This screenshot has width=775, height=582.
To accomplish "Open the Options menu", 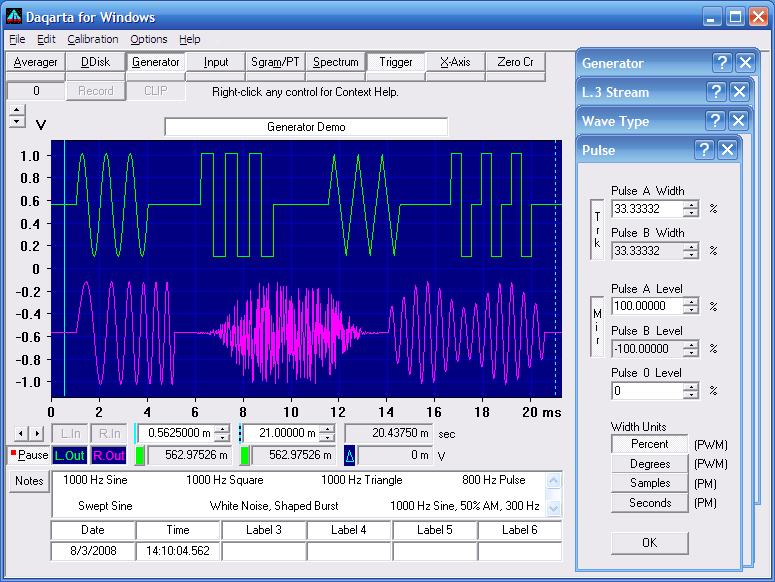I will 149,39.
